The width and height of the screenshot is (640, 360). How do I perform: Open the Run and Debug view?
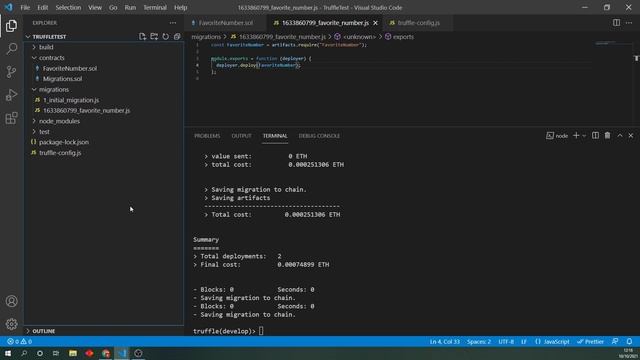[11, 95]
